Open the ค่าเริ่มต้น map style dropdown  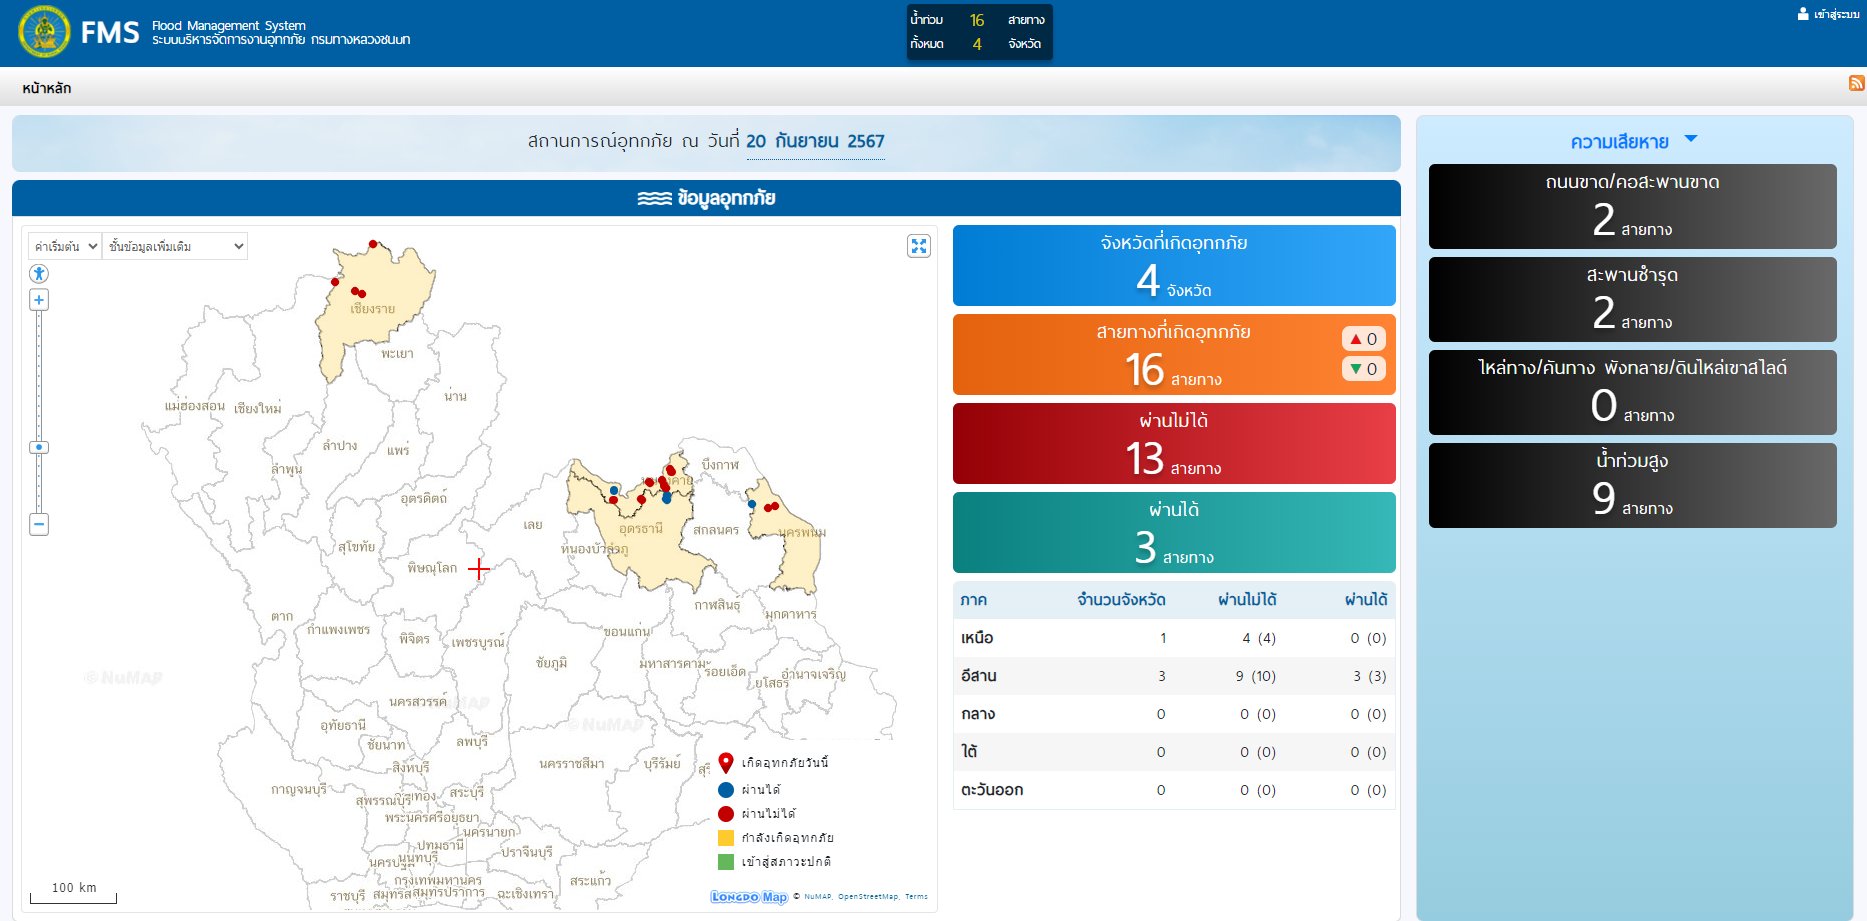pos(65,246)
